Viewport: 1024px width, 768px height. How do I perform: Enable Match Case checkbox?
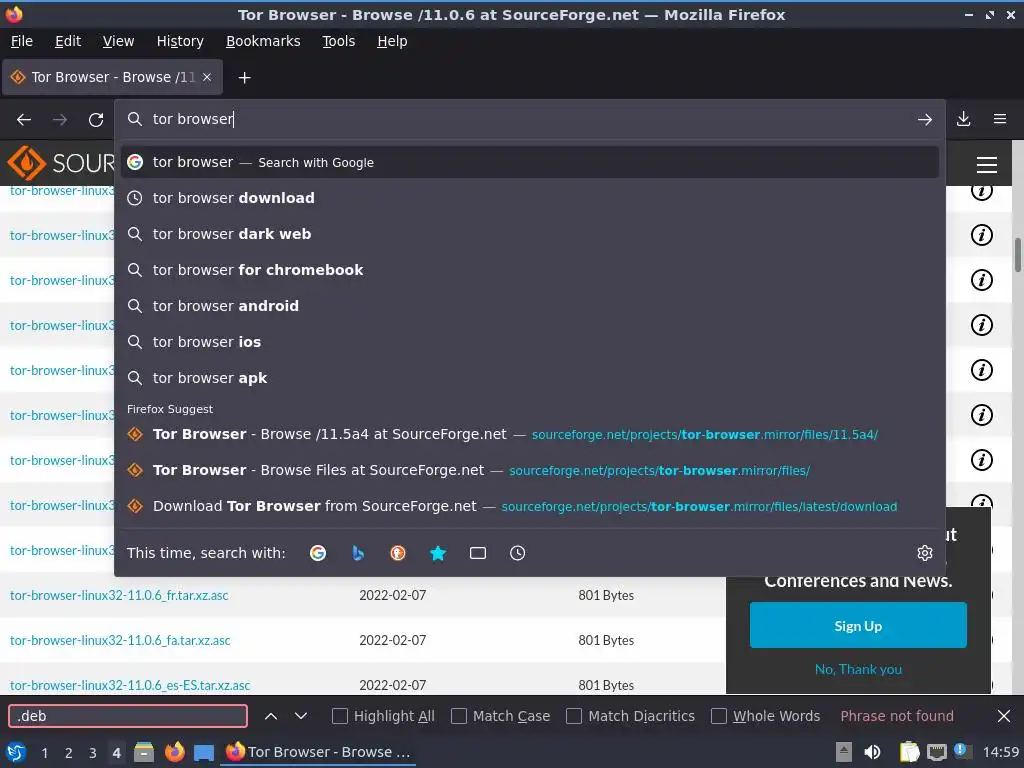(459, 716)
